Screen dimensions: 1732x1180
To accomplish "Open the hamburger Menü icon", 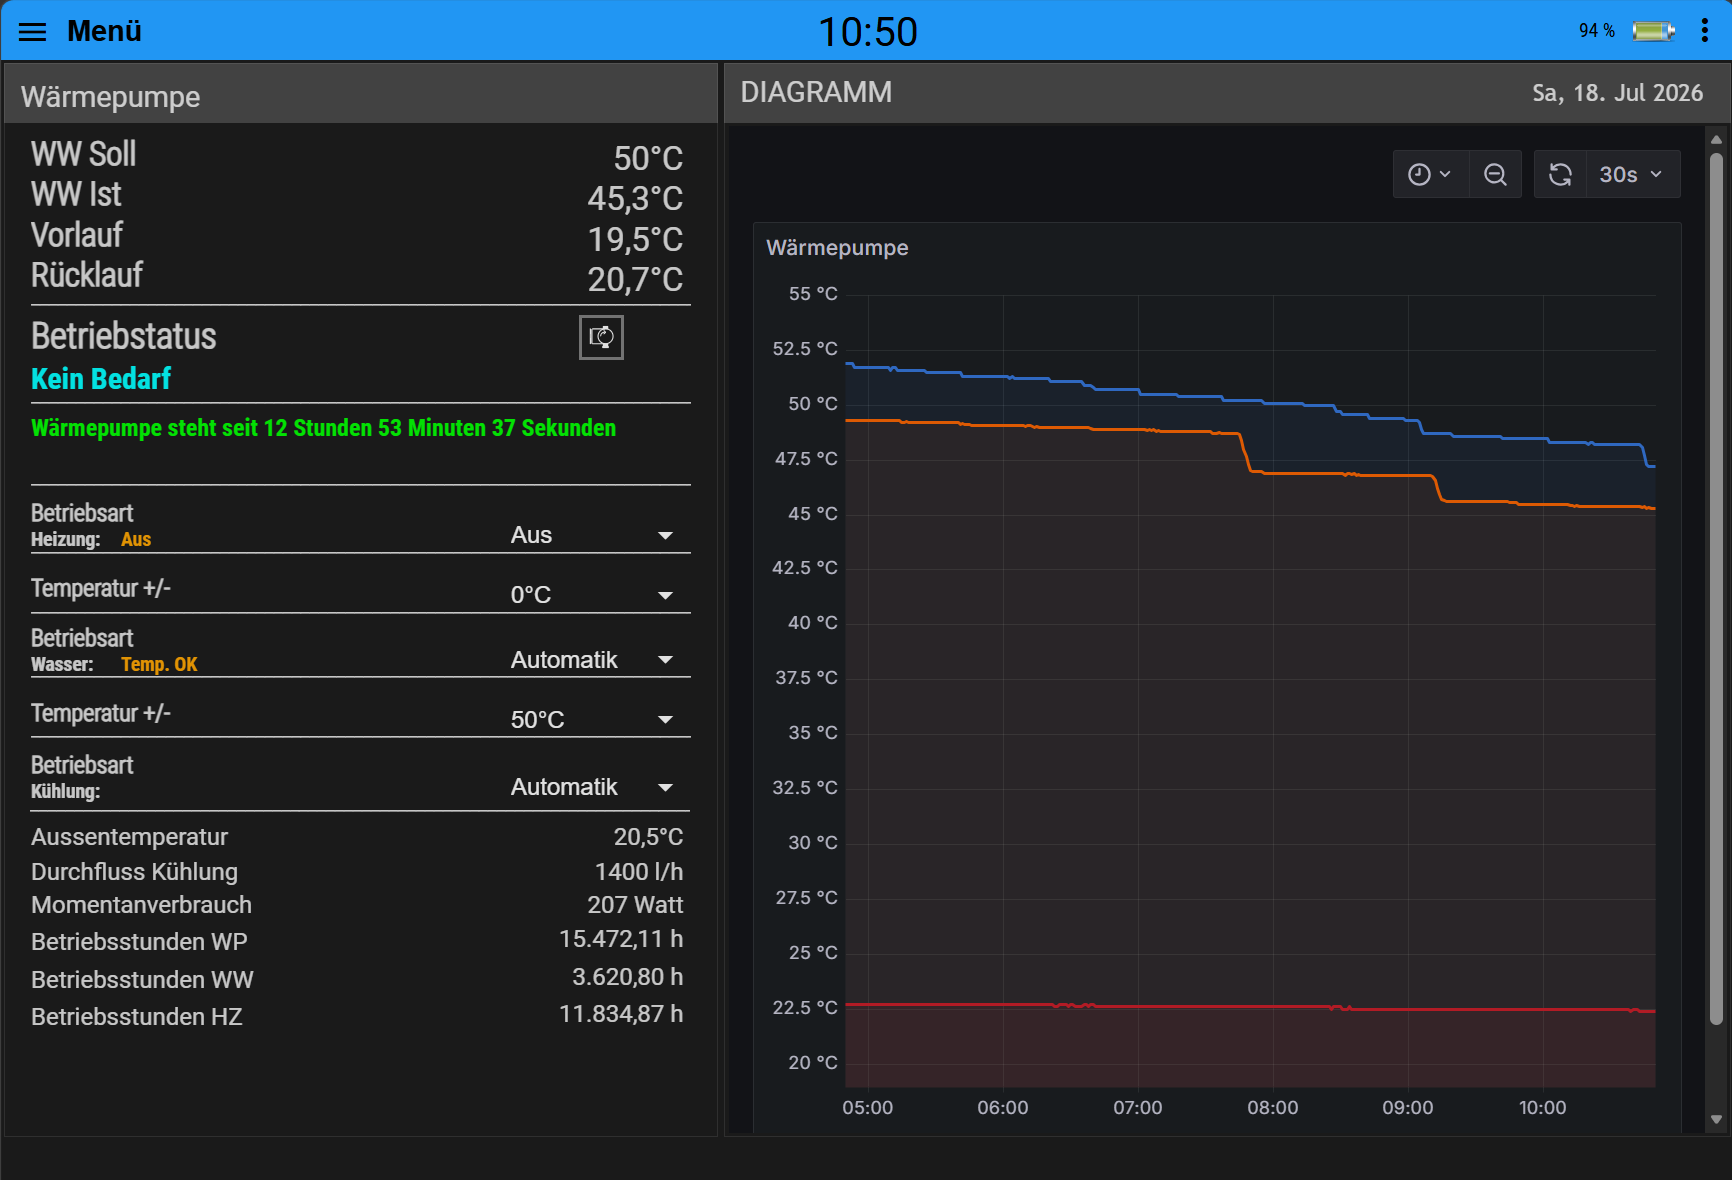I will [33, 32].
